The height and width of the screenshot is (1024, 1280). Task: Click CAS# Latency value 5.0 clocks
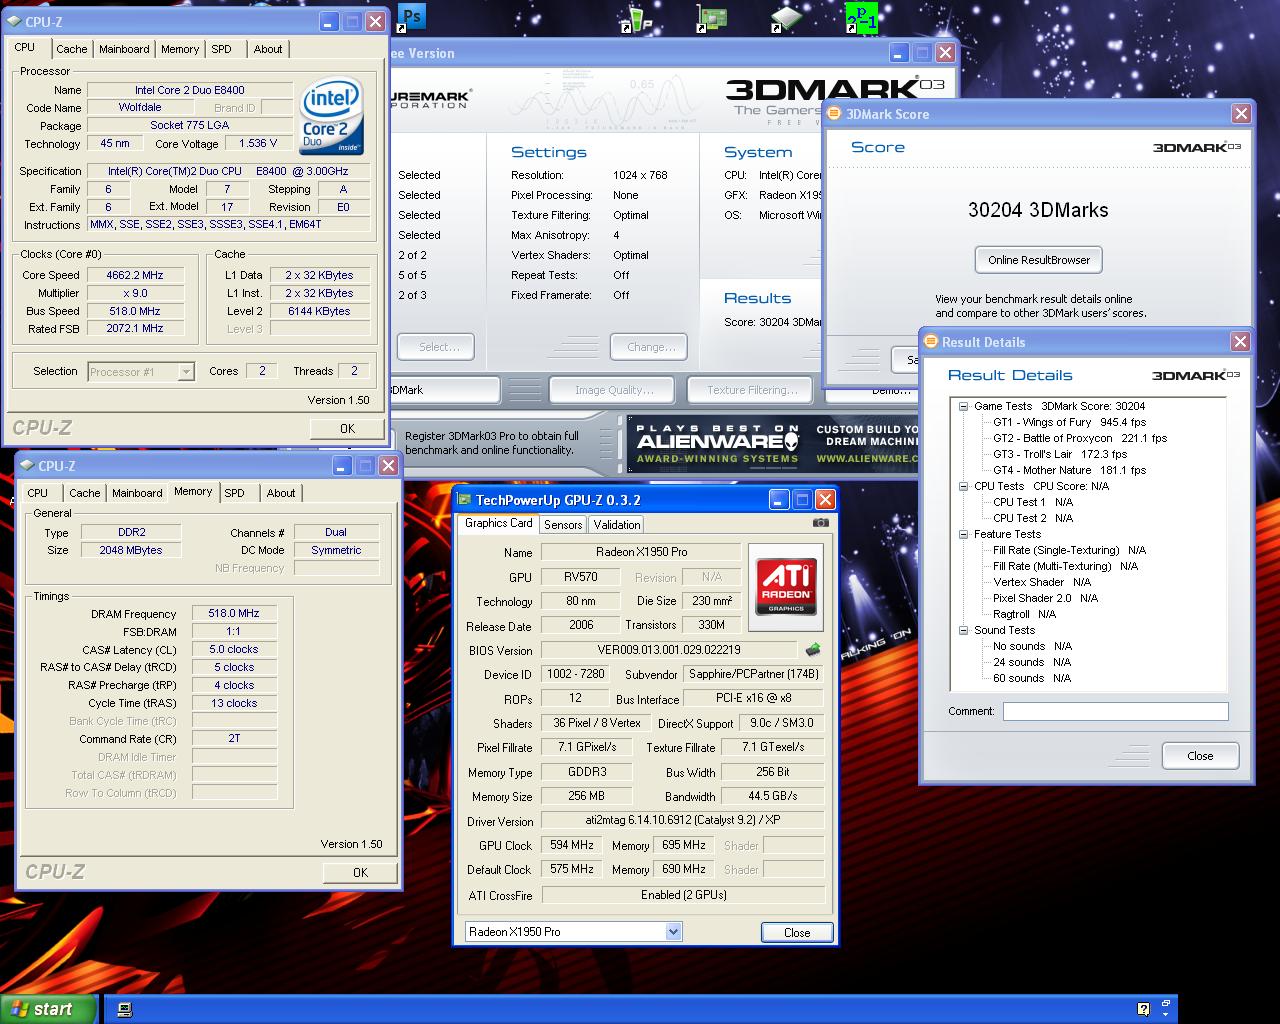[x=234, y=649]
